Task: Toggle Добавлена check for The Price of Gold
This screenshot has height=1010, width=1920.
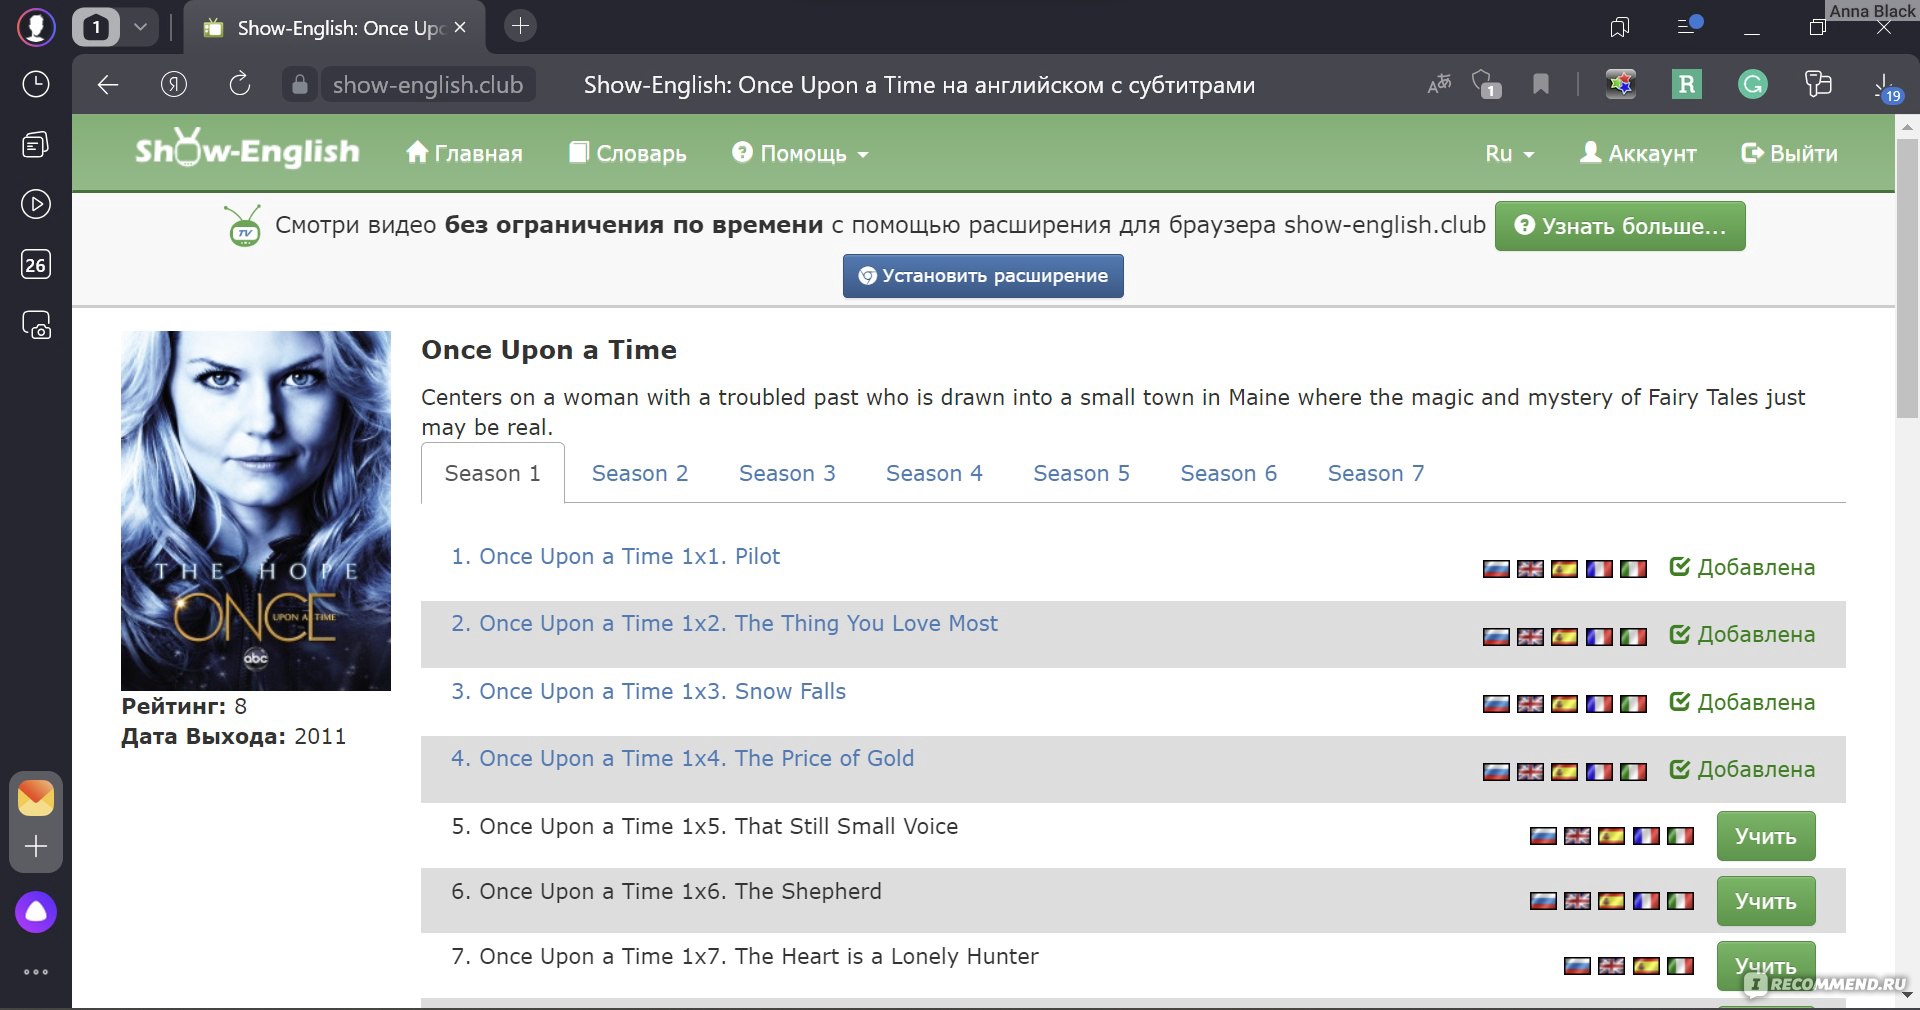Action: click(x=1742, y=769)
